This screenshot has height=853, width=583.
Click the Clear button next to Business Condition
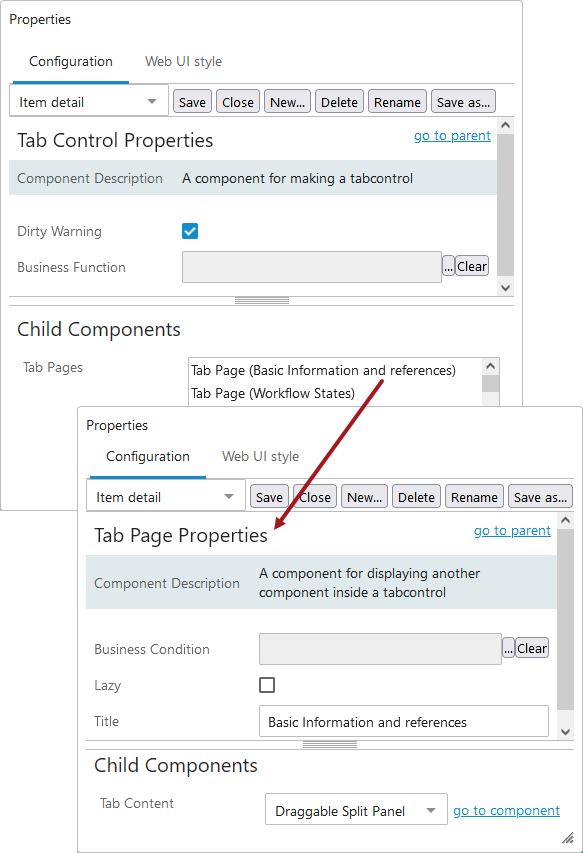pyautogui.click(x=532, y=648)
